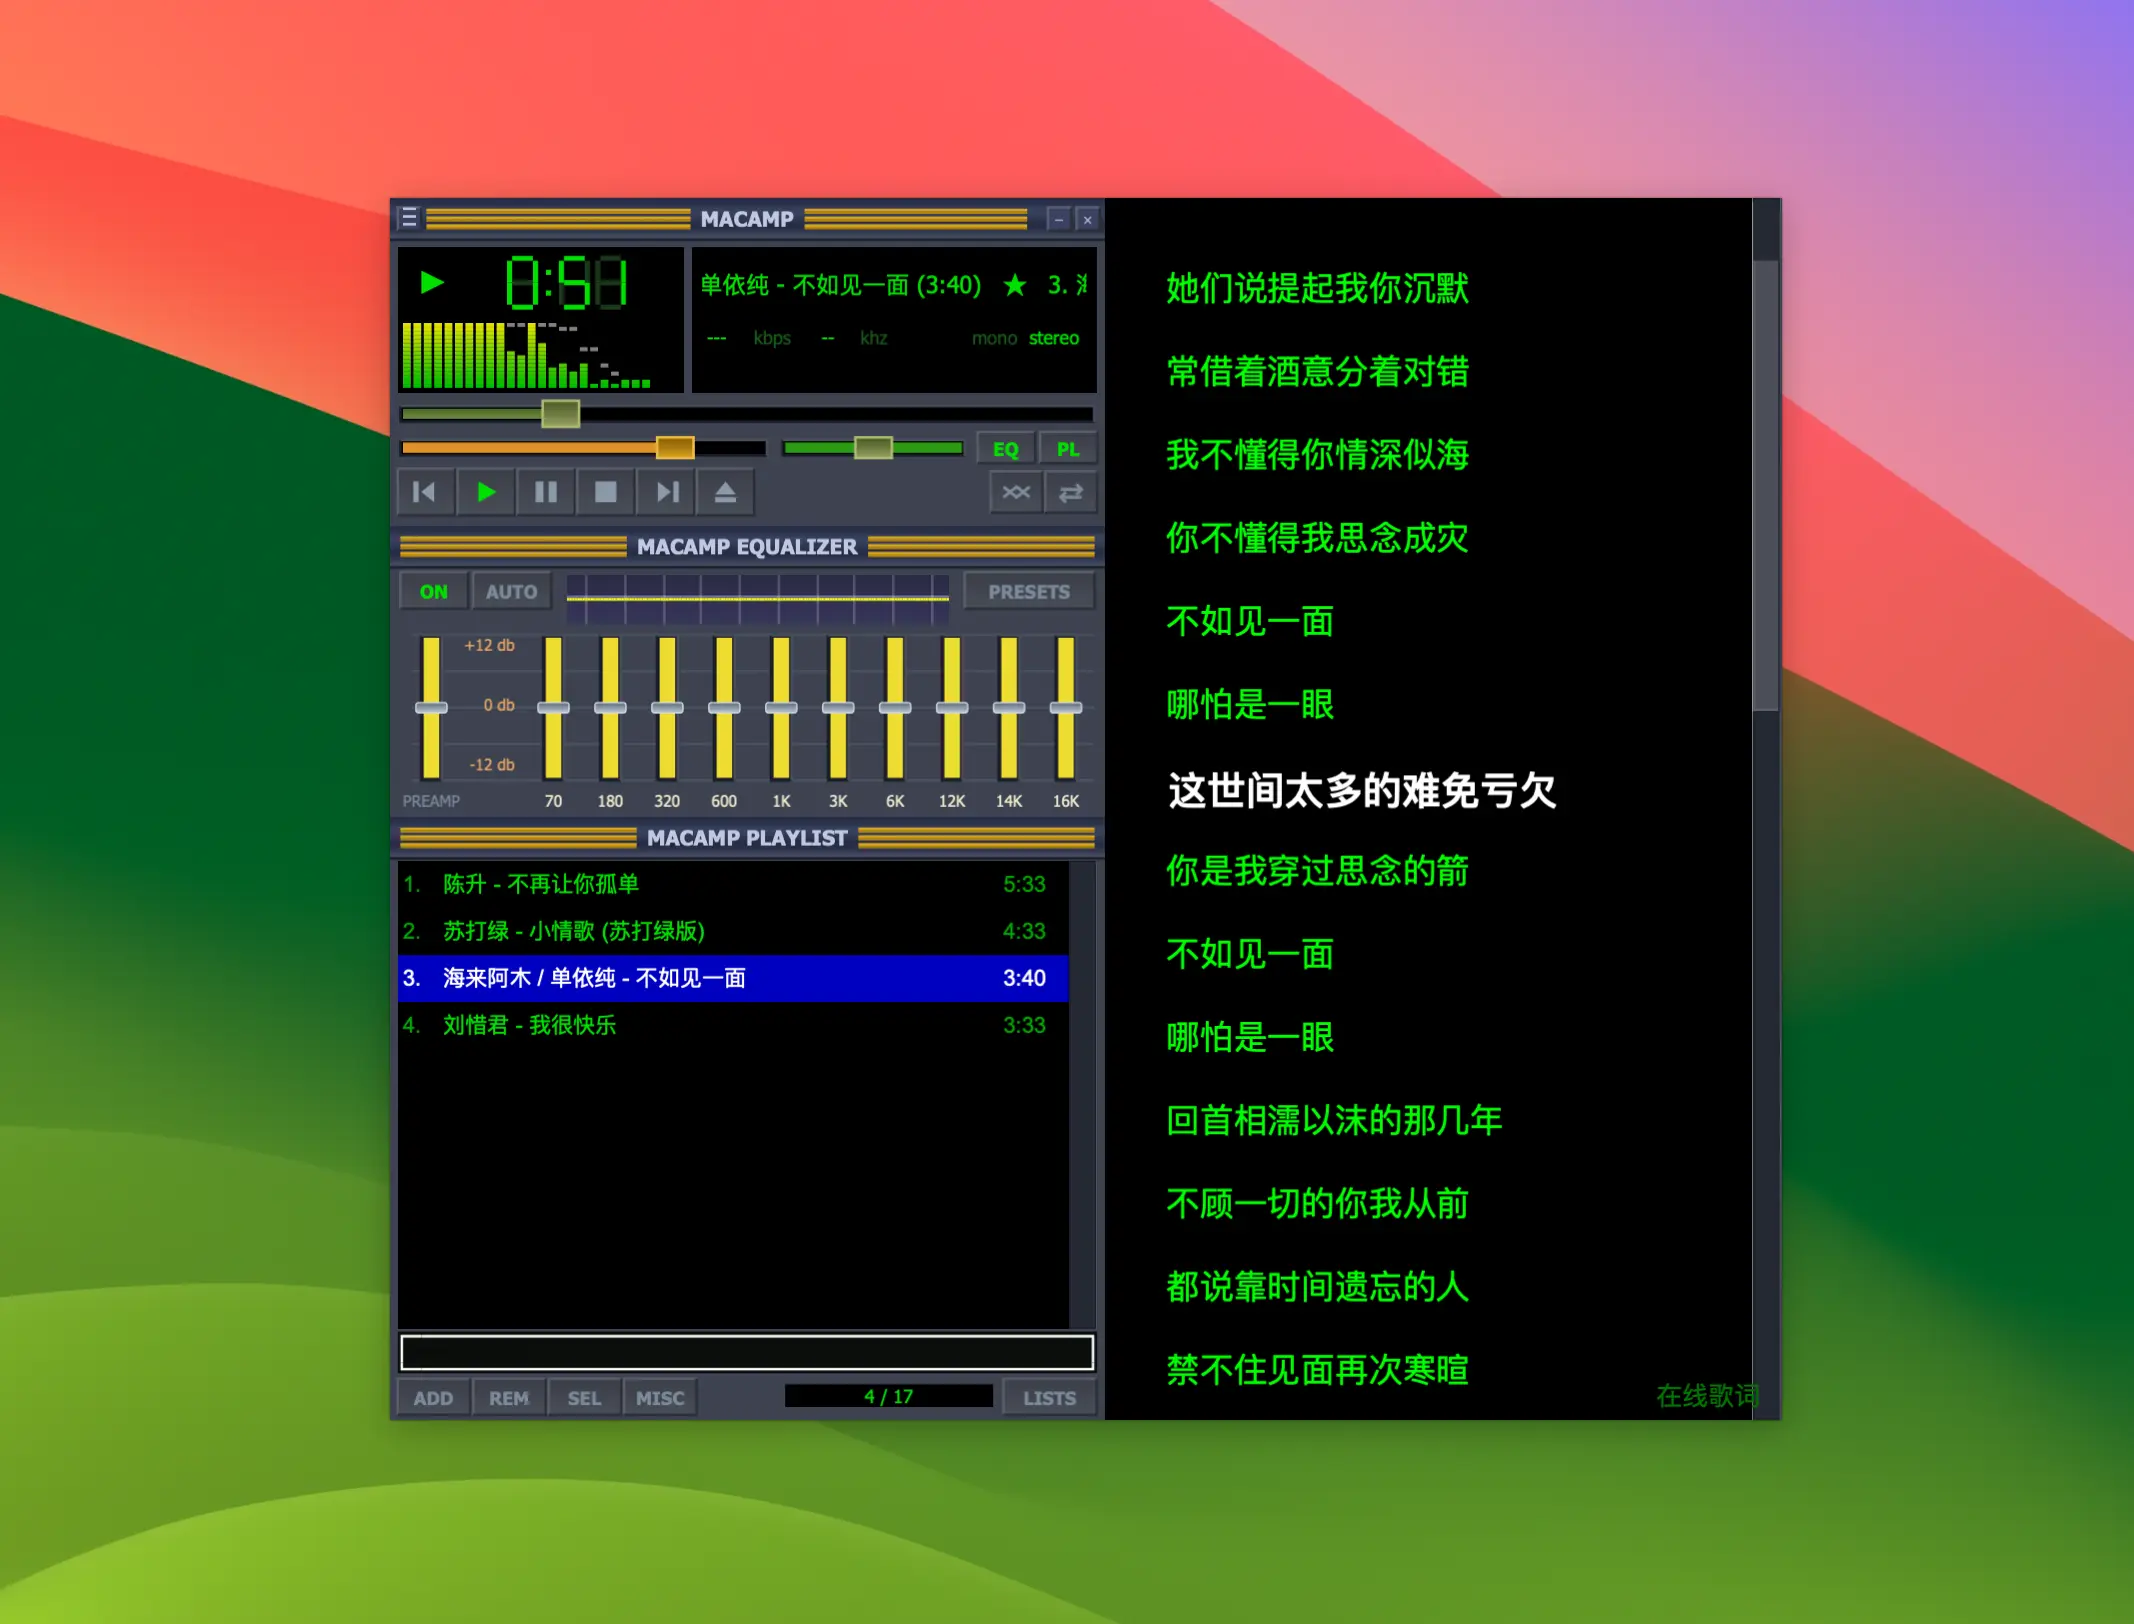Close the MacAmp window

[x=1087, y=219]
